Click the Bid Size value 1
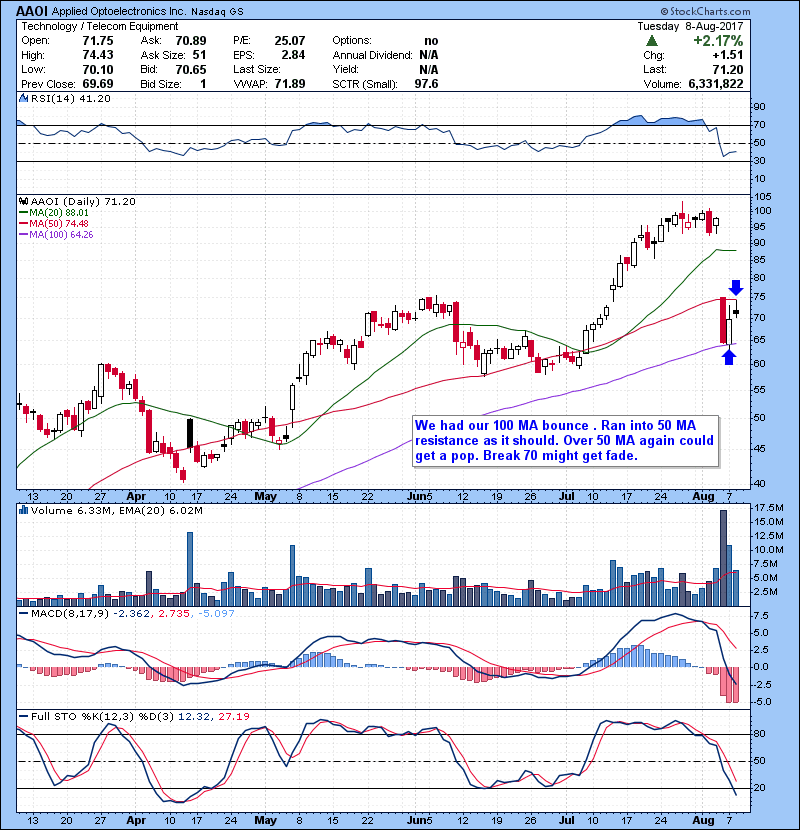 (x=203, y=84)
